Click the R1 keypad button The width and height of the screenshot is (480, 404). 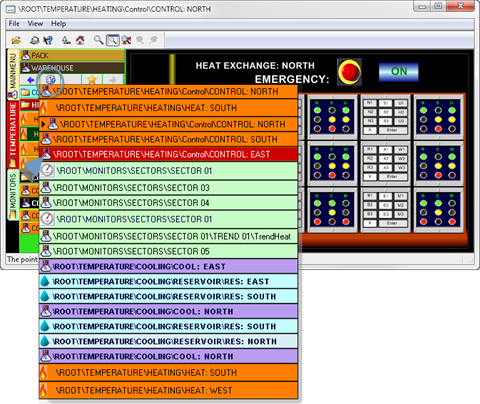click(x=370, y=150)
